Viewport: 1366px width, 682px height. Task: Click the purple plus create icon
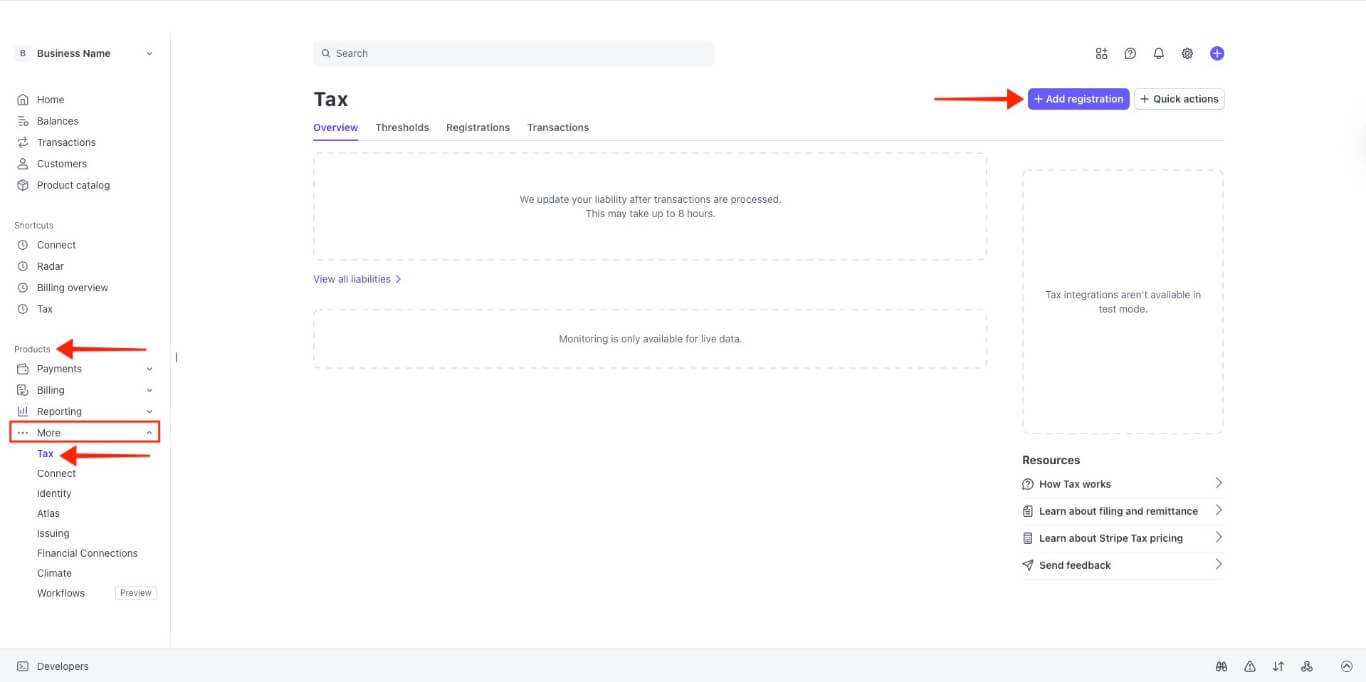[x=1216, y=54]
